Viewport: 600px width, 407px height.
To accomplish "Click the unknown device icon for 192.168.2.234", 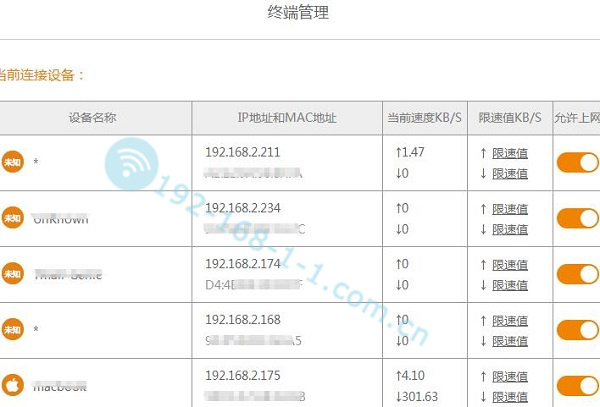I will coord(12,218).
